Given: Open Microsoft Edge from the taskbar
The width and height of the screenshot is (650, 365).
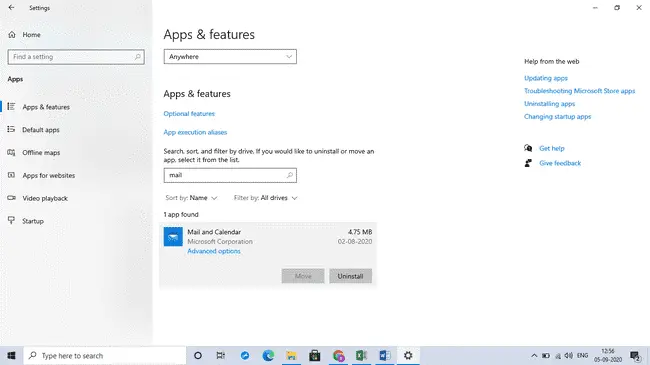Looking at the screenshot, I should (268, 355).
